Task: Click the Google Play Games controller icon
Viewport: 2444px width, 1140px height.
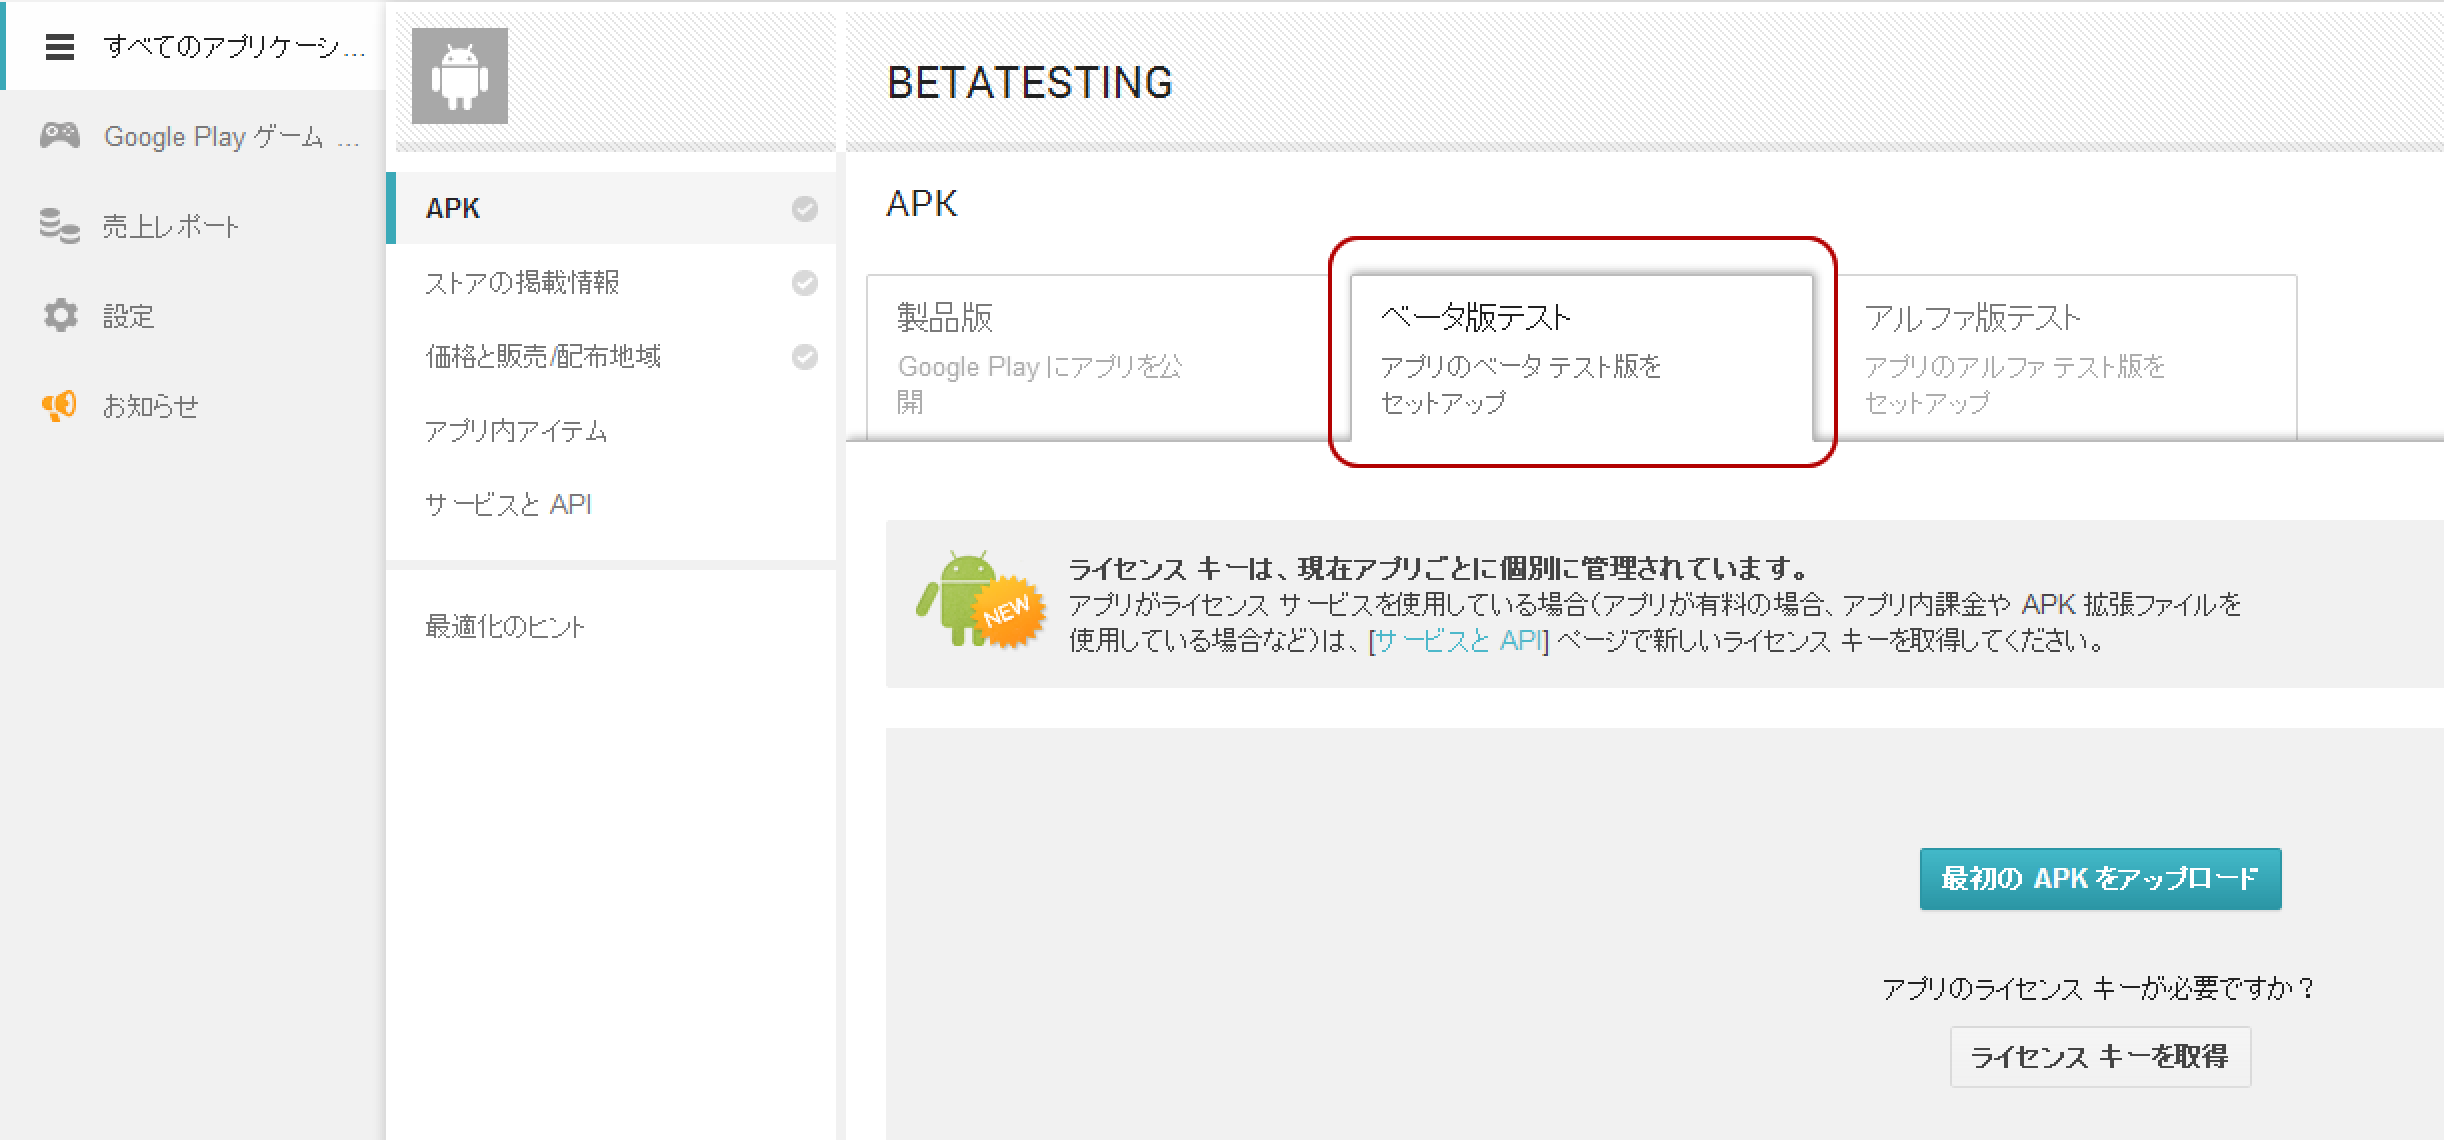Action: 60,136
